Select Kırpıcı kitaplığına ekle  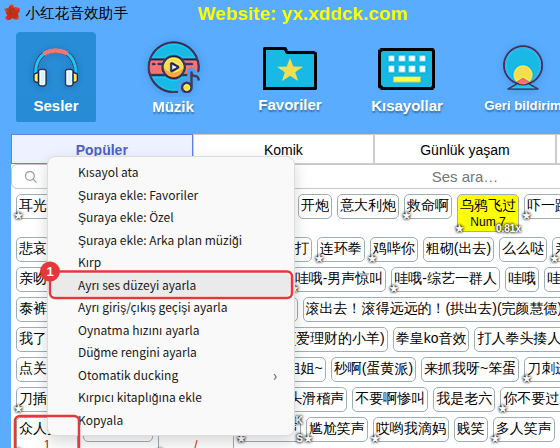click(171, 398)
